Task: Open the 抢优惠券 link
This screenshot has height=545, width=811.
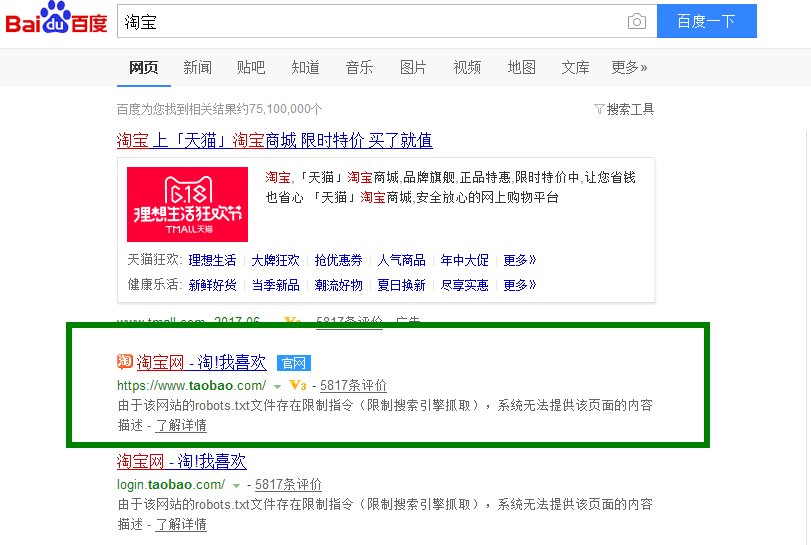Action: tap(338, 260)
